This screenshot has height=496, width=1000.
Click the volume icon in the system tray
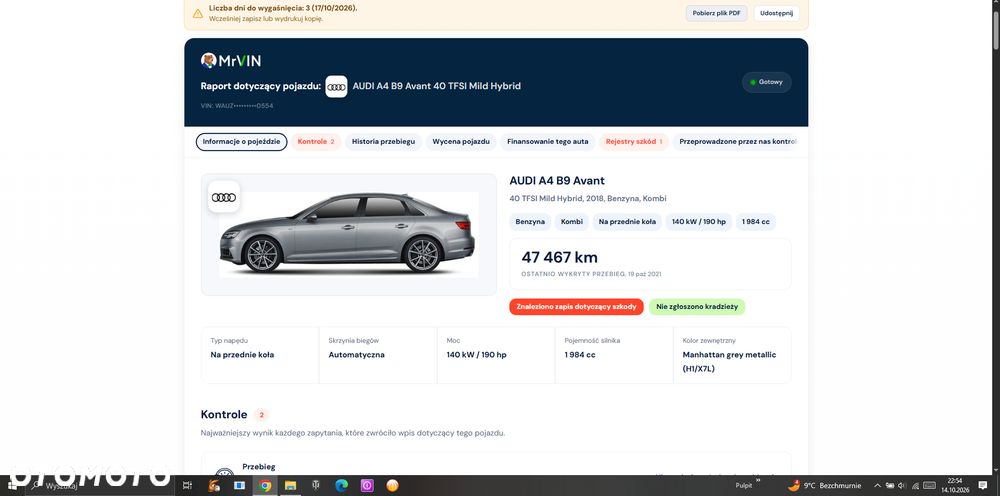[x=902, y=486]
